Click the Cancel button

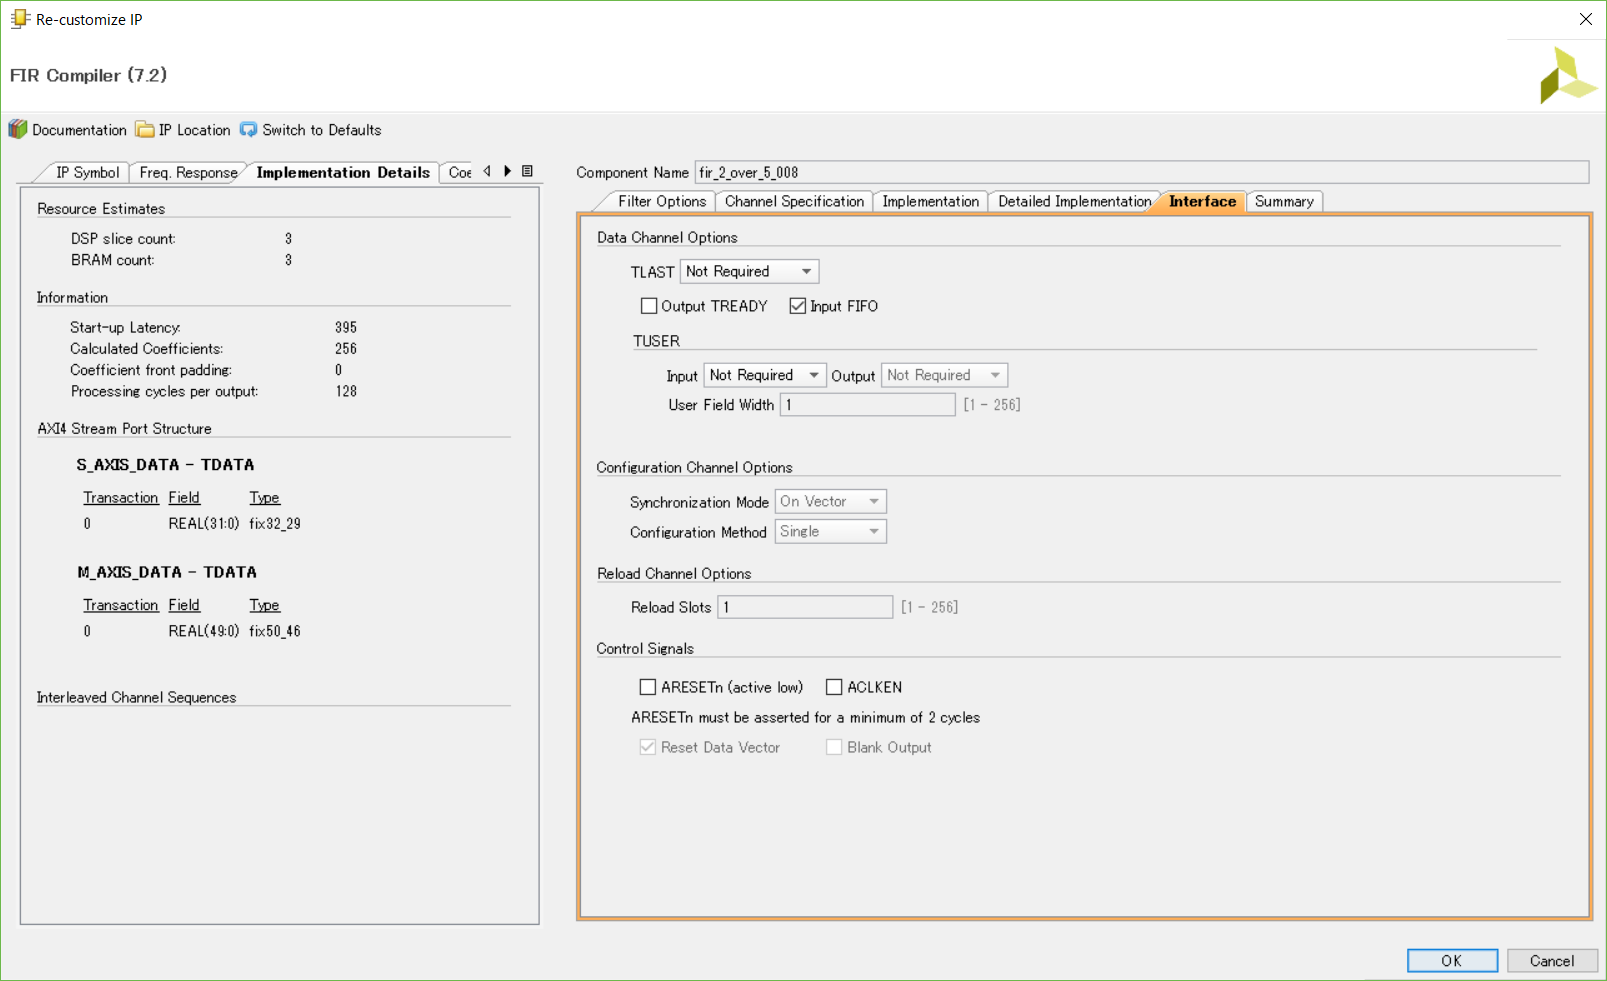(1552, 960)
